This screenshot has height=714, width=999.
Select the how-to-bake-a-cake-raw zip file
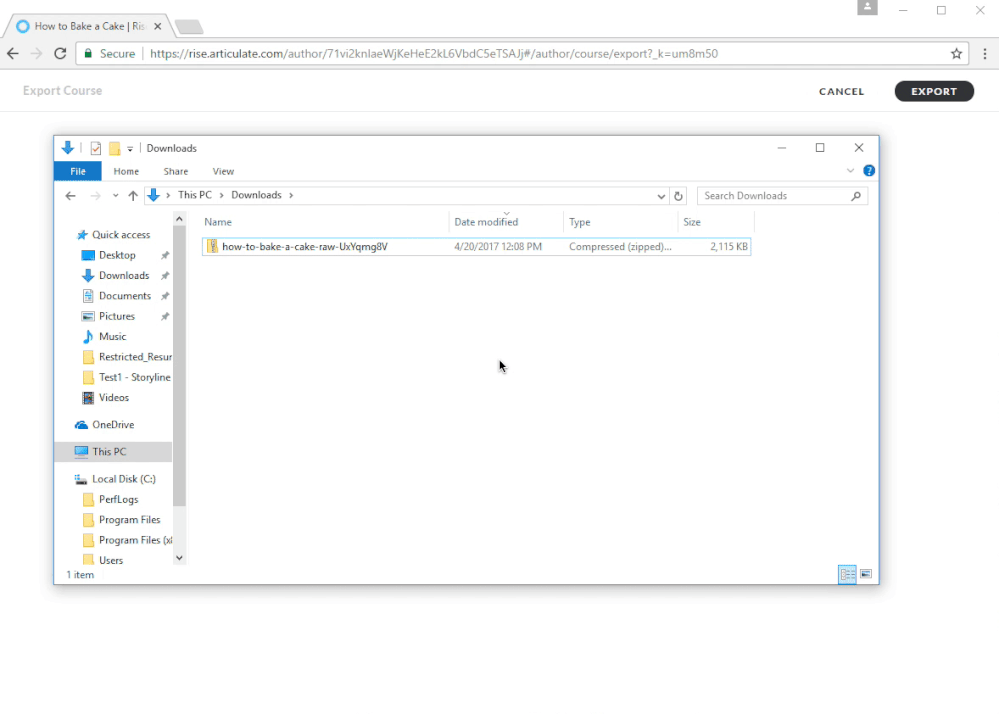point(304,246)
